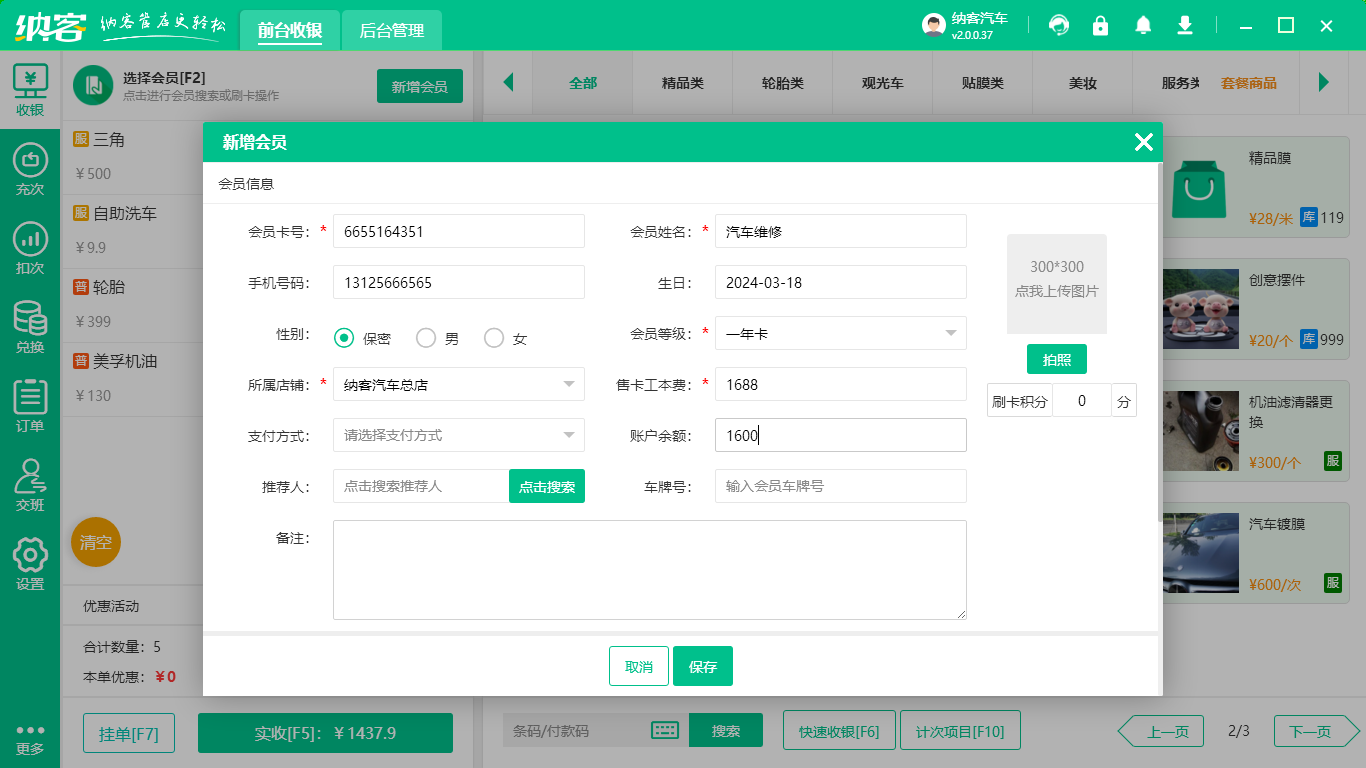Select the 男 gender radio button
Viewport: 1366px width, 768px height.
coord(426,338)
